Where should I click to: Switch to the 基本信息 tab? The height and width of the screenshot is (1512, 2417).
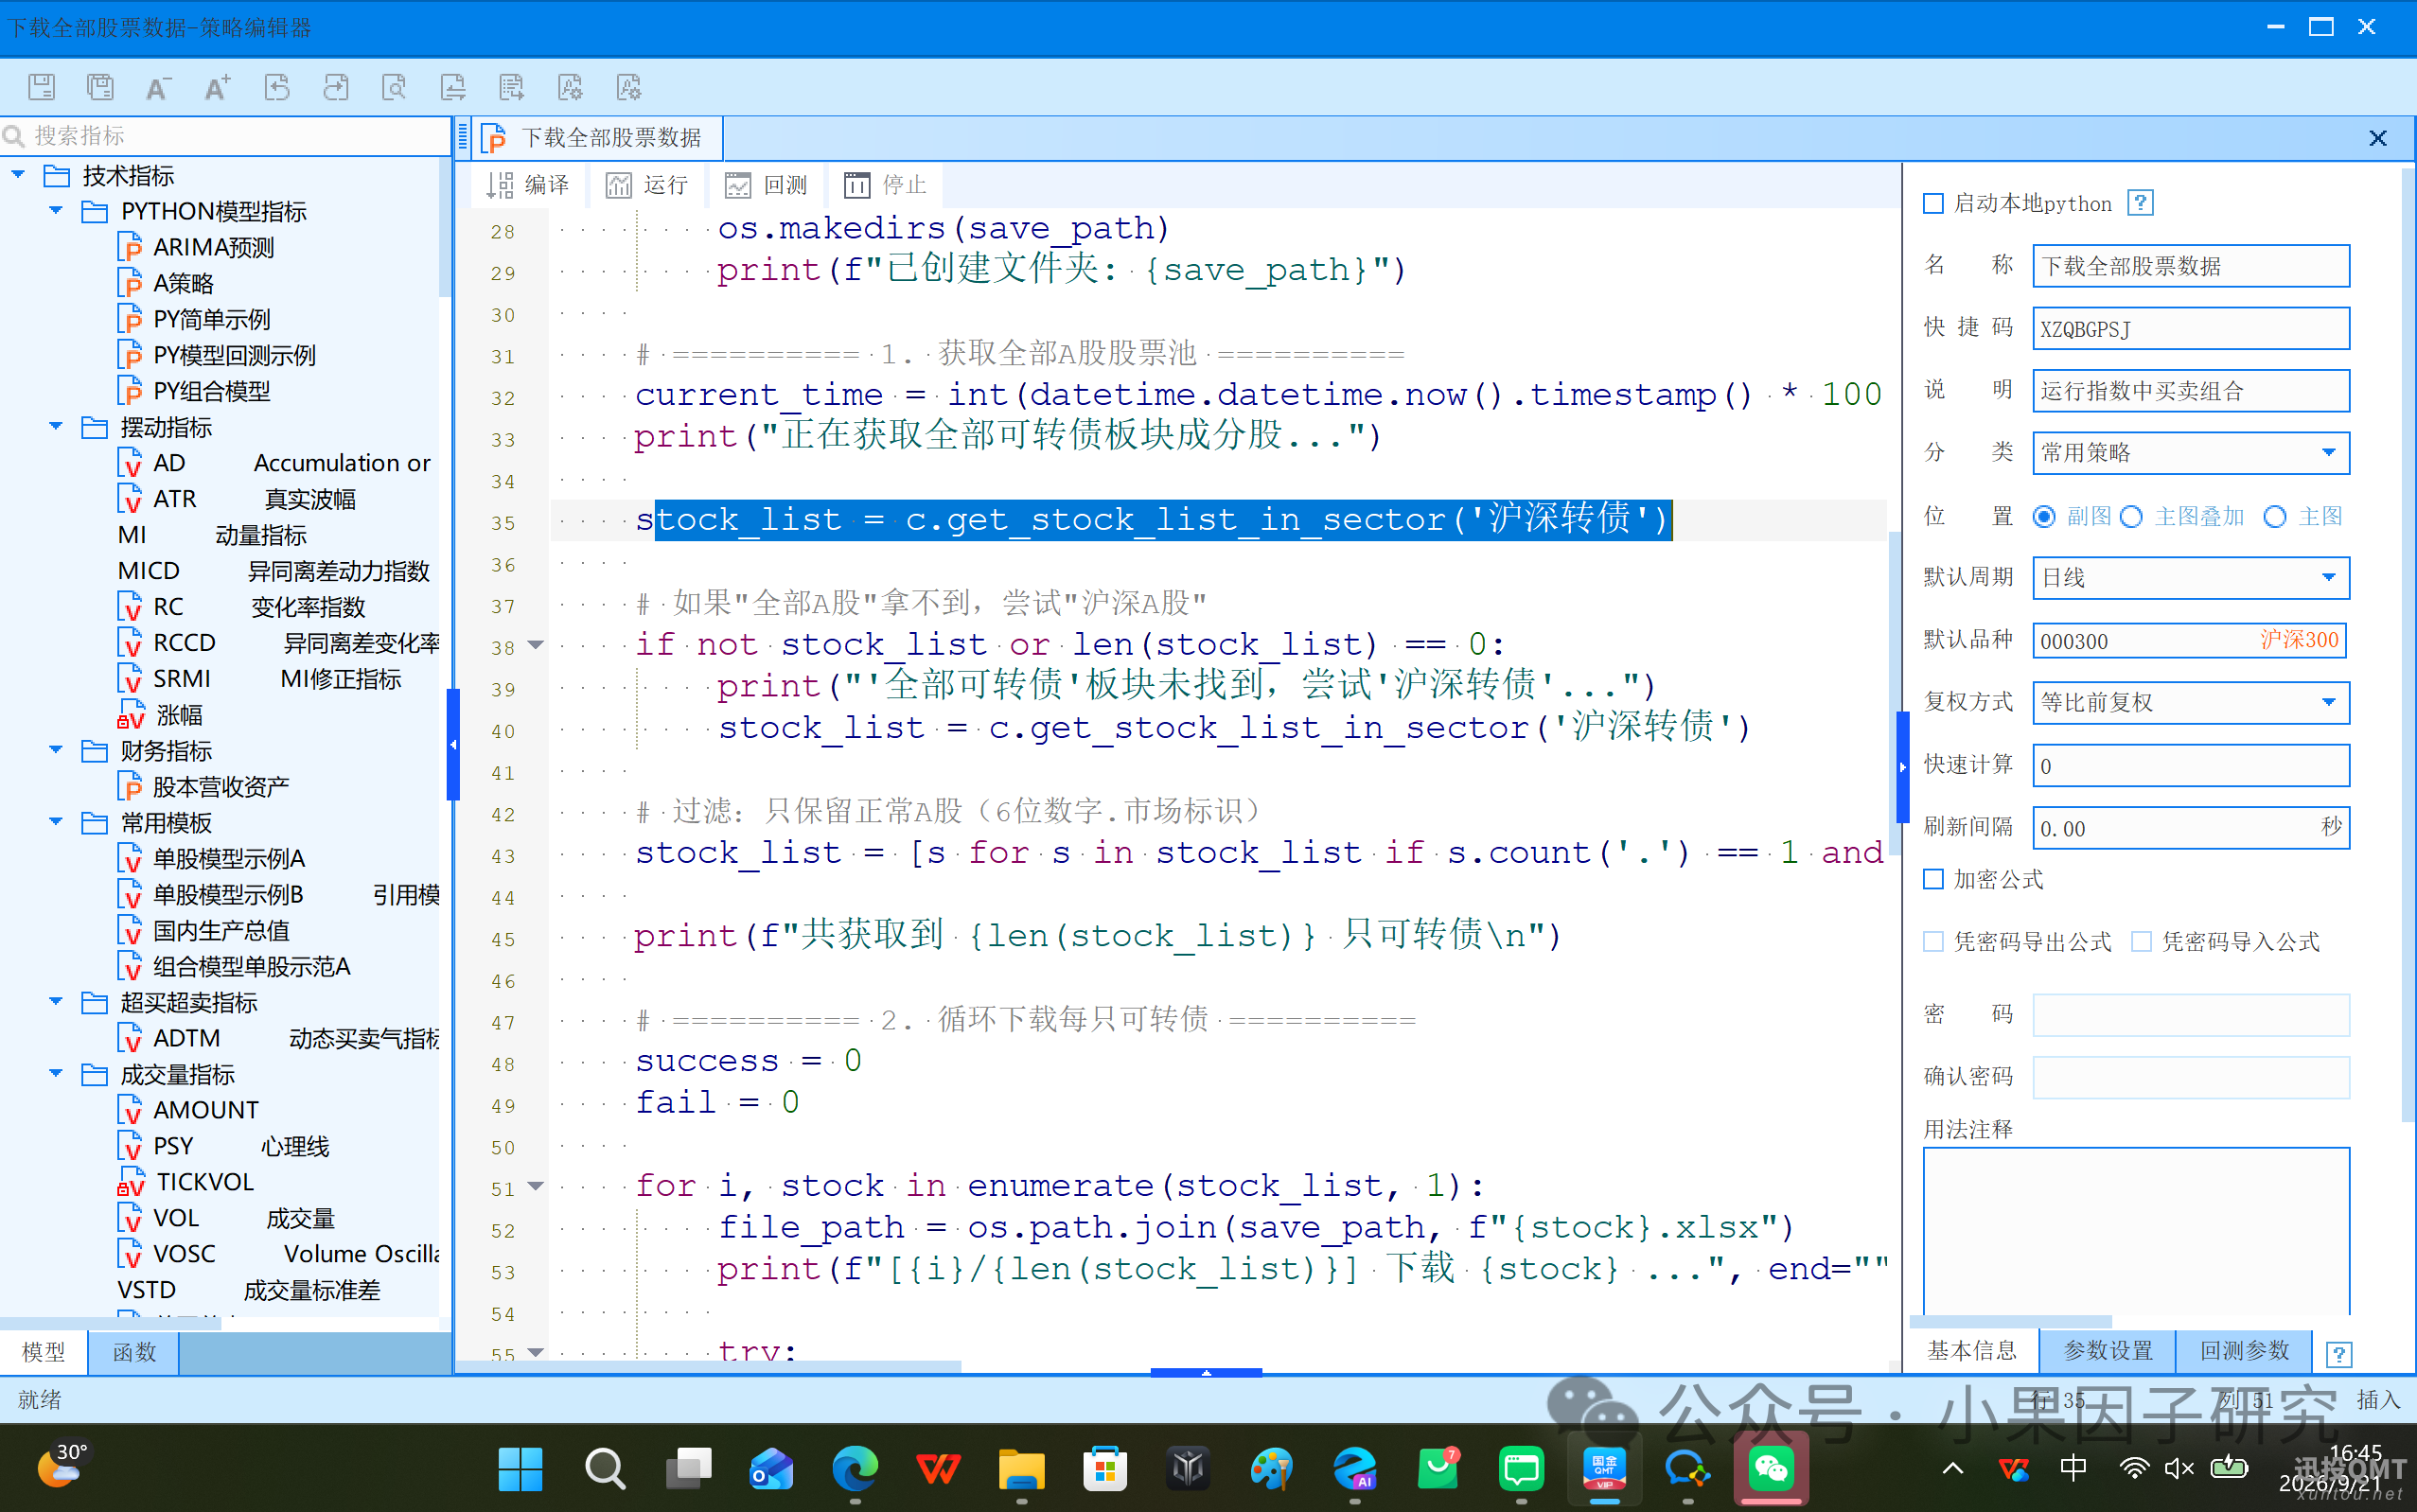1972,1351
